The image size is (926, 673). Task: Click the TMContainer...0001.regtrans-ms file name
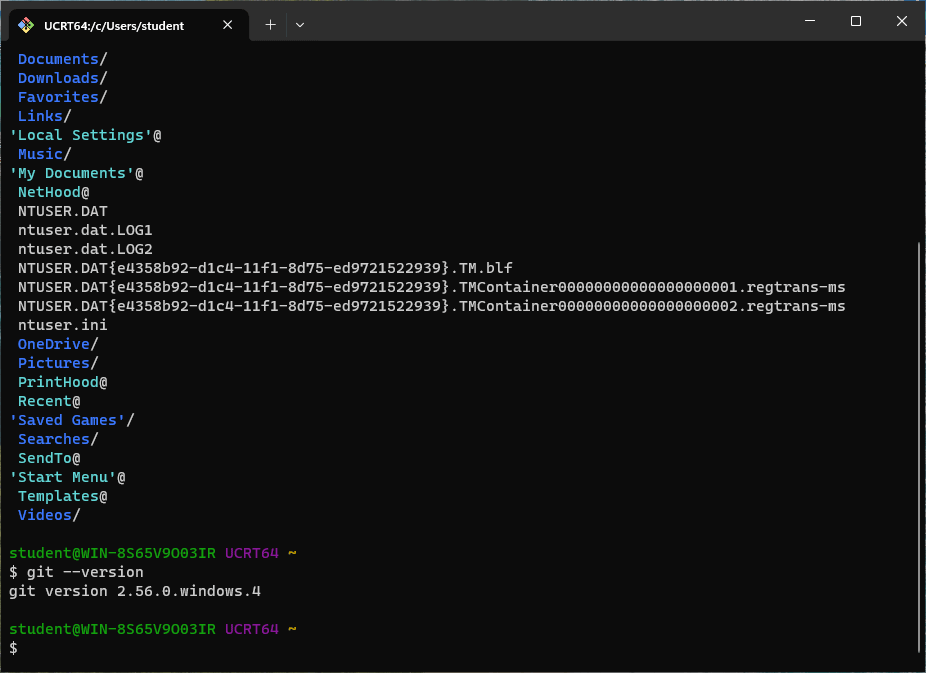point(431,287)
